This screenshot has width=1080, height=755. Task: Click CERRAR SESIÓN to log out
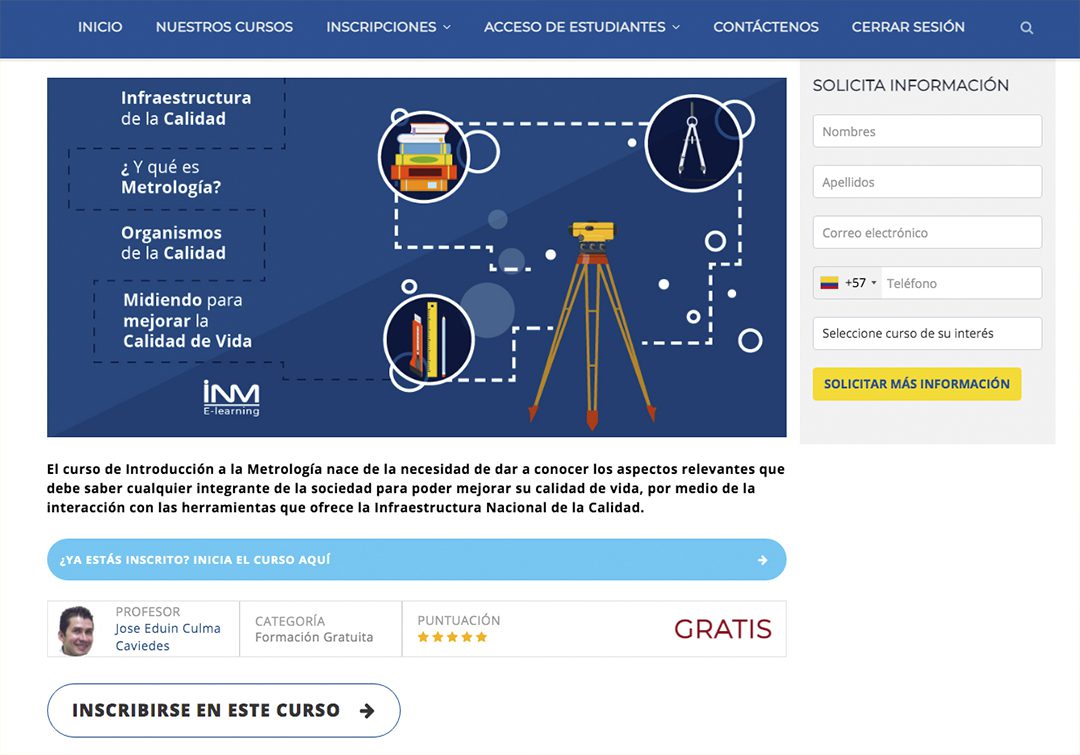[908, 27]
